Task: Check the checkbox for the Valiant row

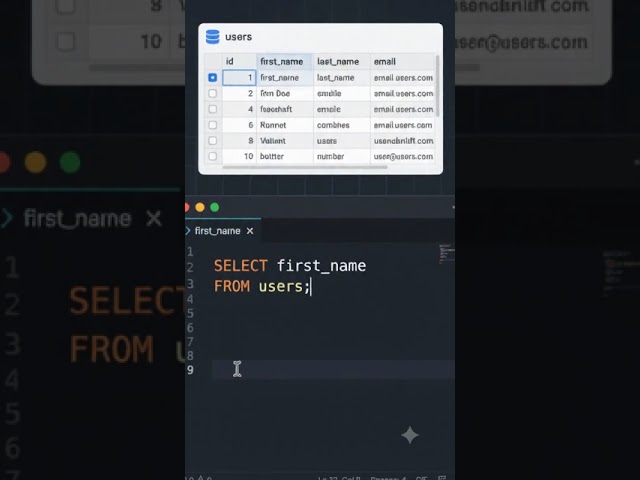Action: pos(212,140)
